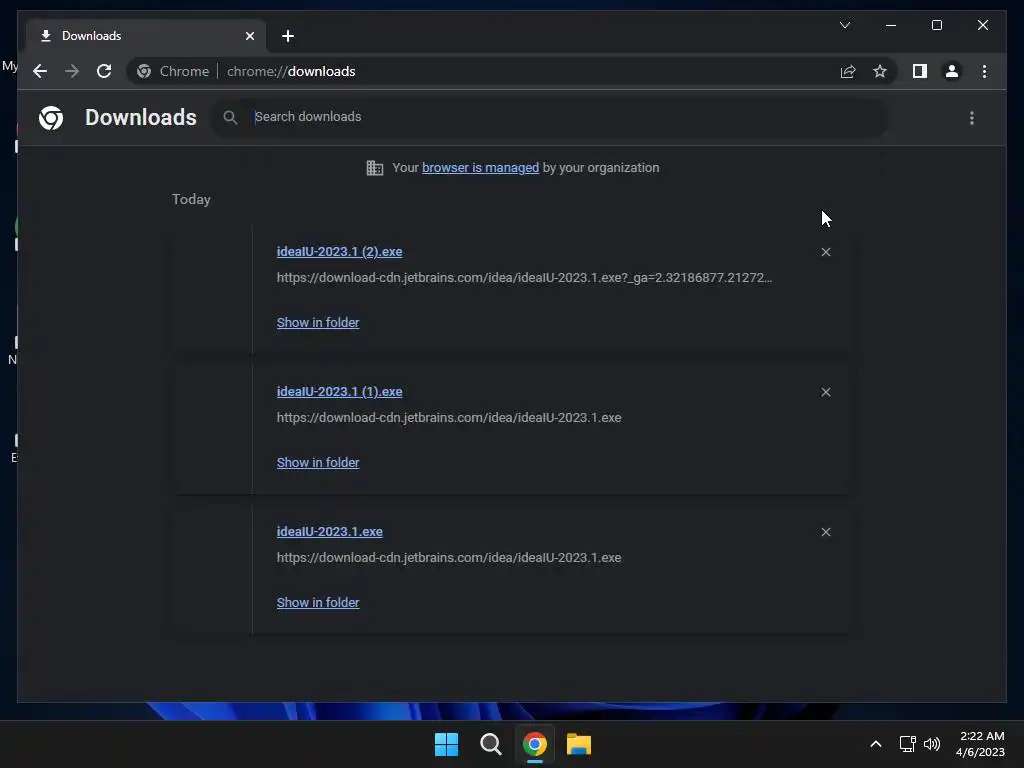Screen dimensions: 1024x768
Task: Click the magnifier icon in search downloads
Action: pos(230,118)
